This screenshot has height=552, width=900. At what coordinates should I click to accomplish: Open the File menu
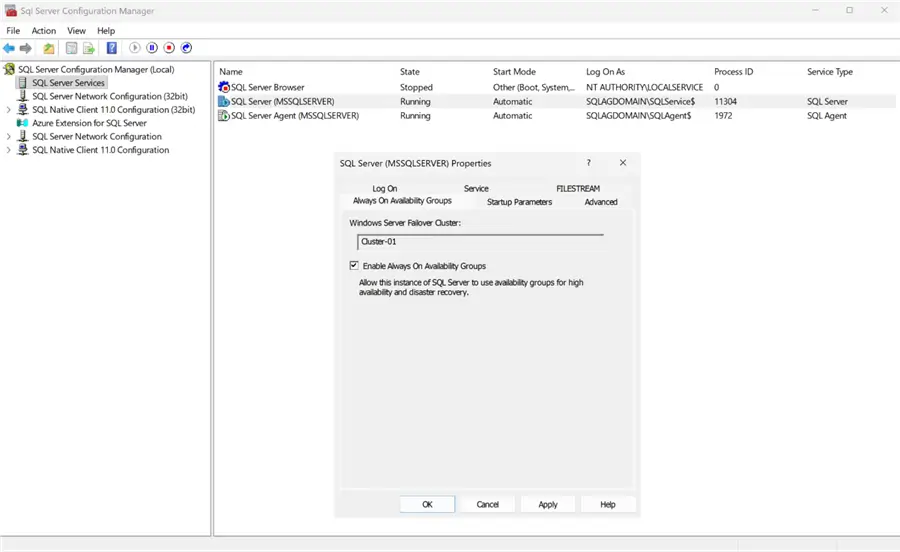13,30
